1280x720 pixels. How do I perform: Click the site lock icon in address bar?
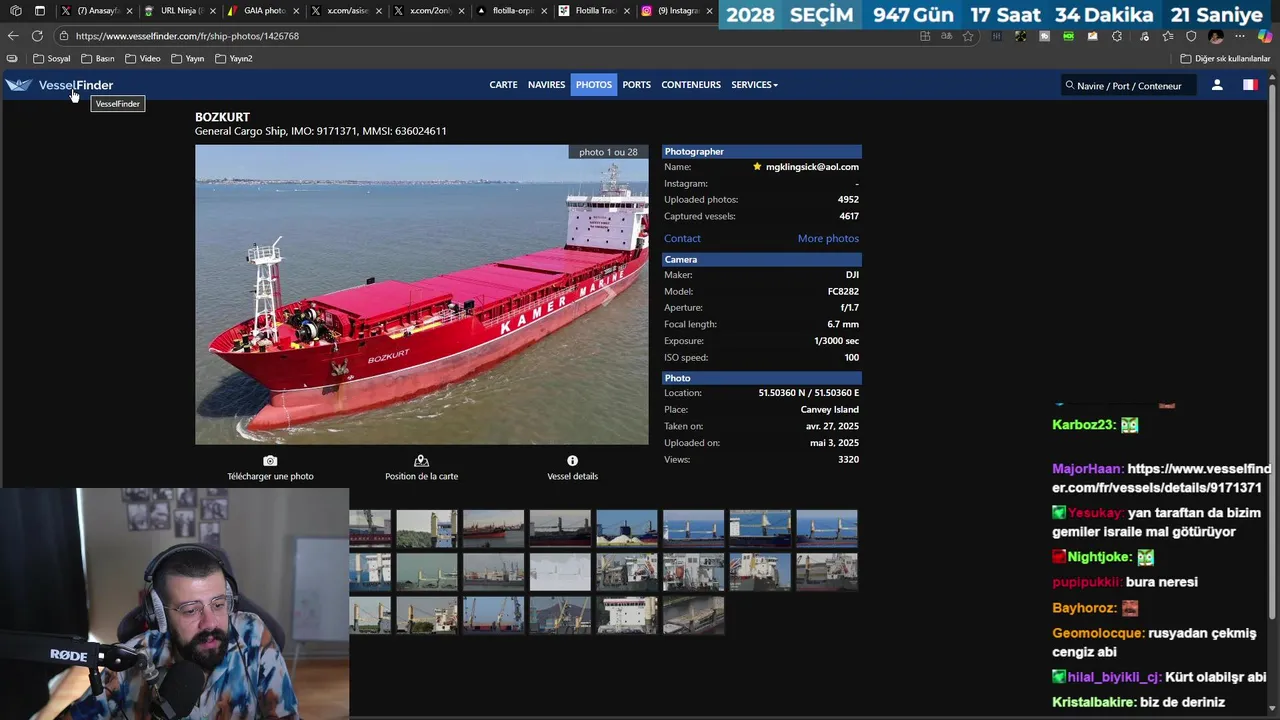coord(64,36)
